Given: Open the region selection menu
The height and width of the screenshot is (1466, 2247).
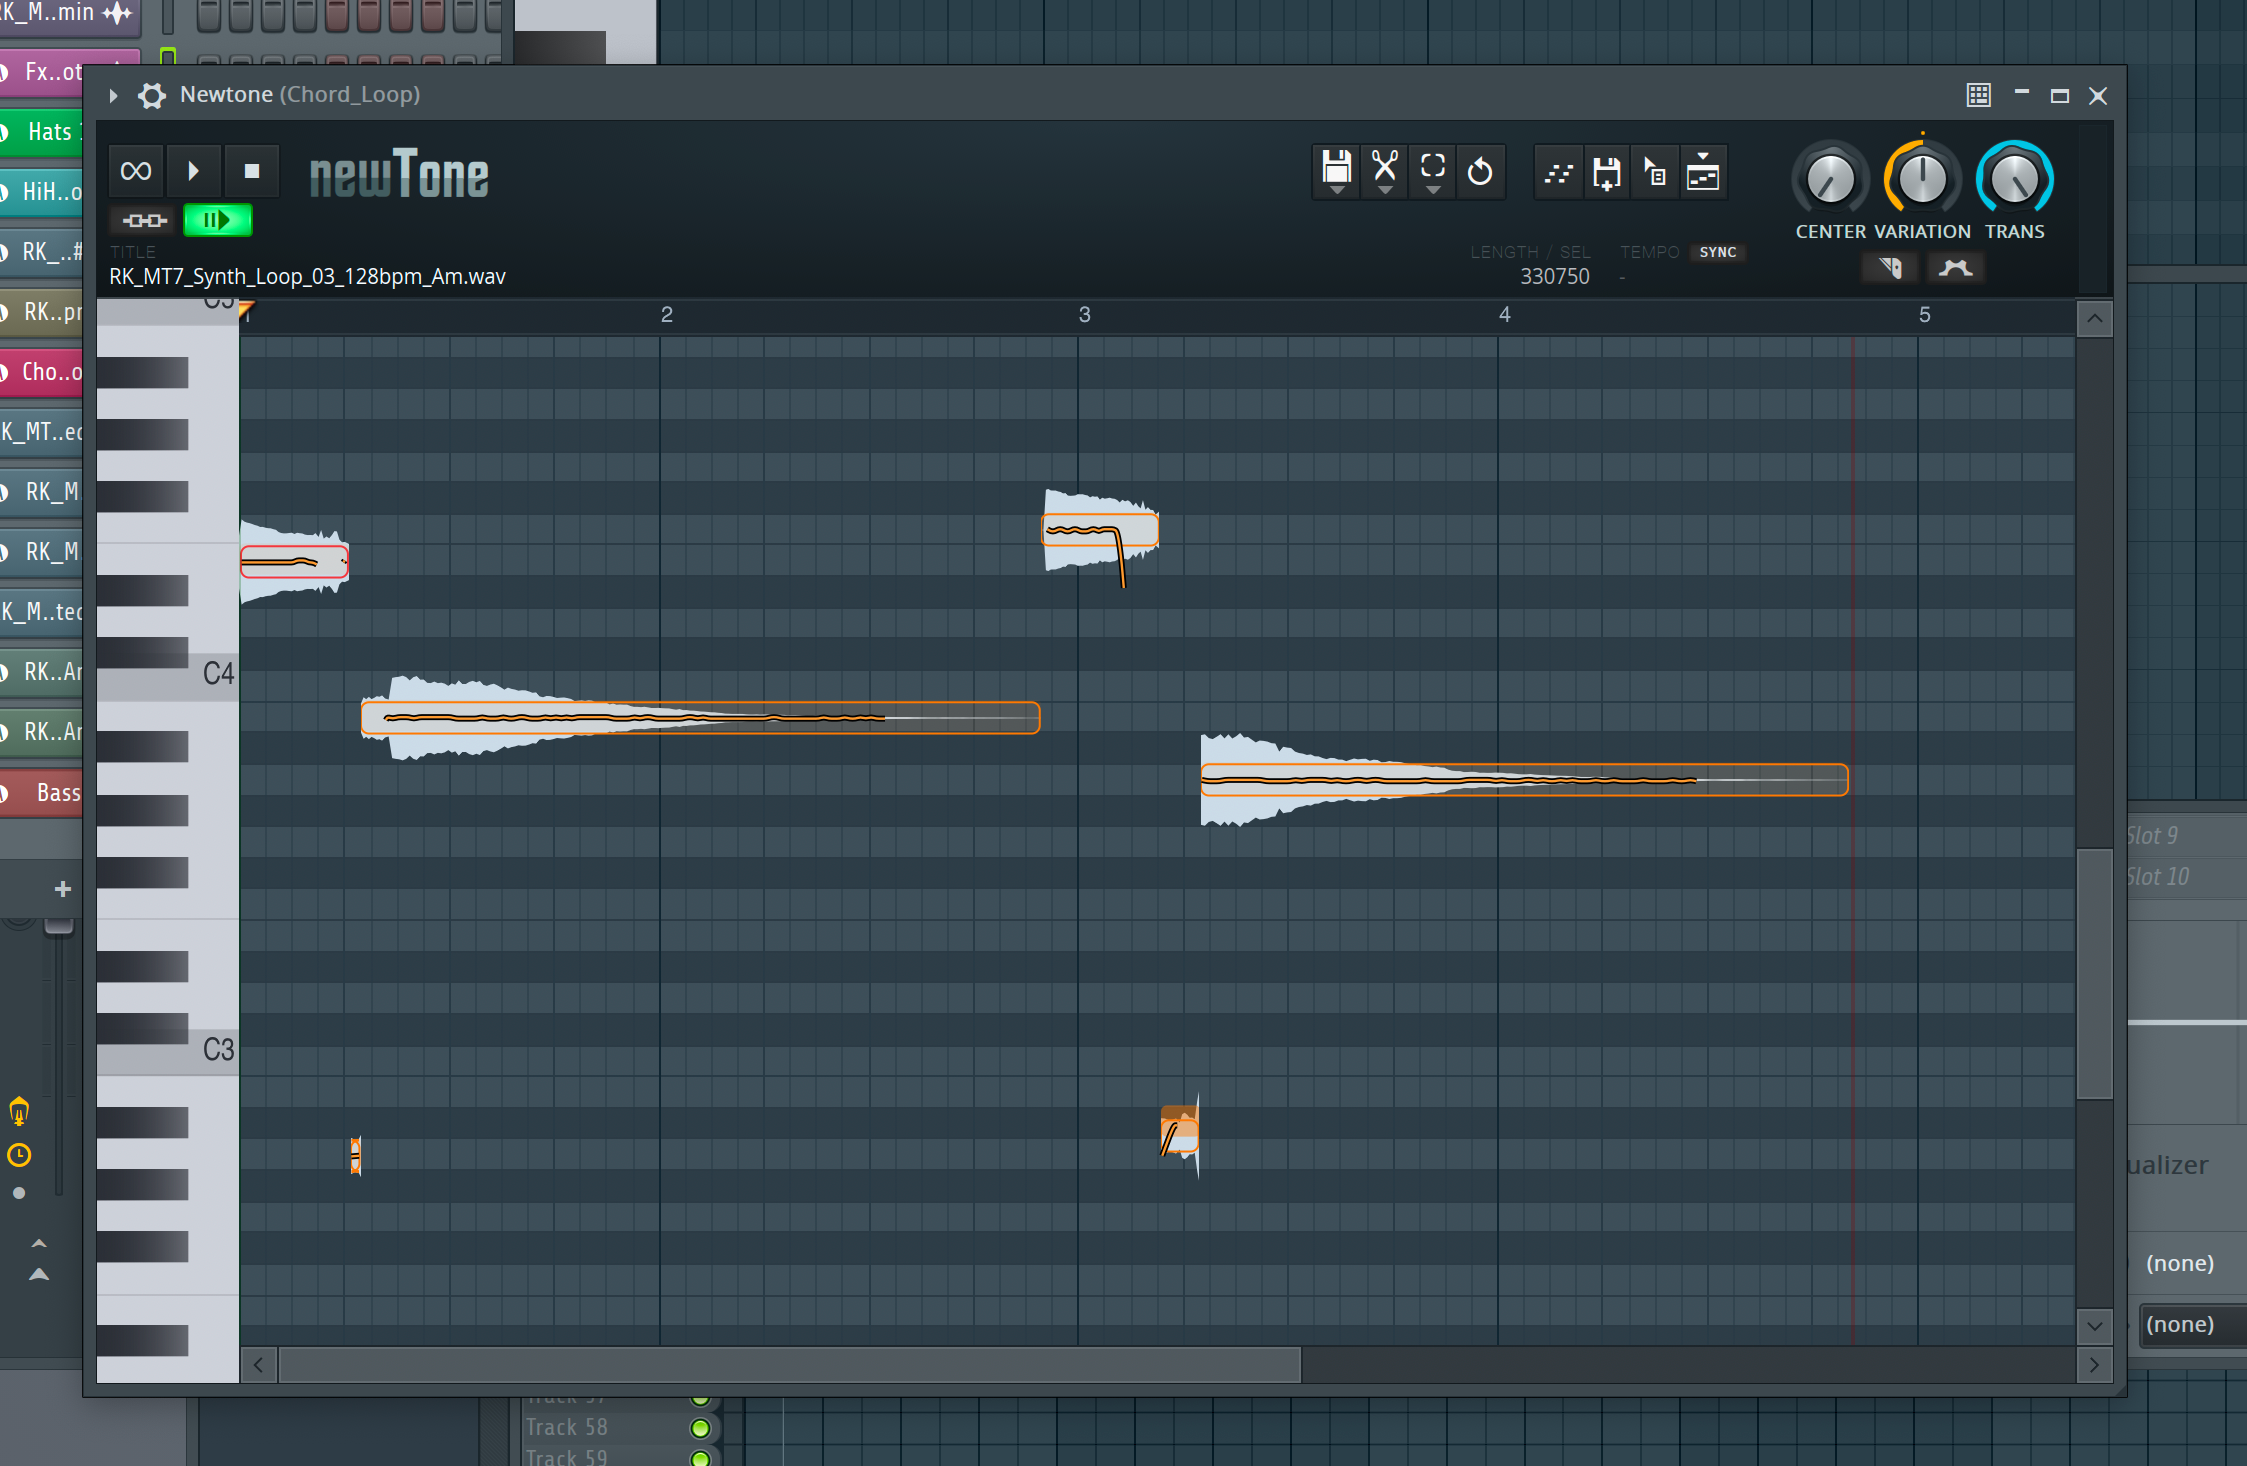Looking at the screenshot, I should [x=1433, y=172].
